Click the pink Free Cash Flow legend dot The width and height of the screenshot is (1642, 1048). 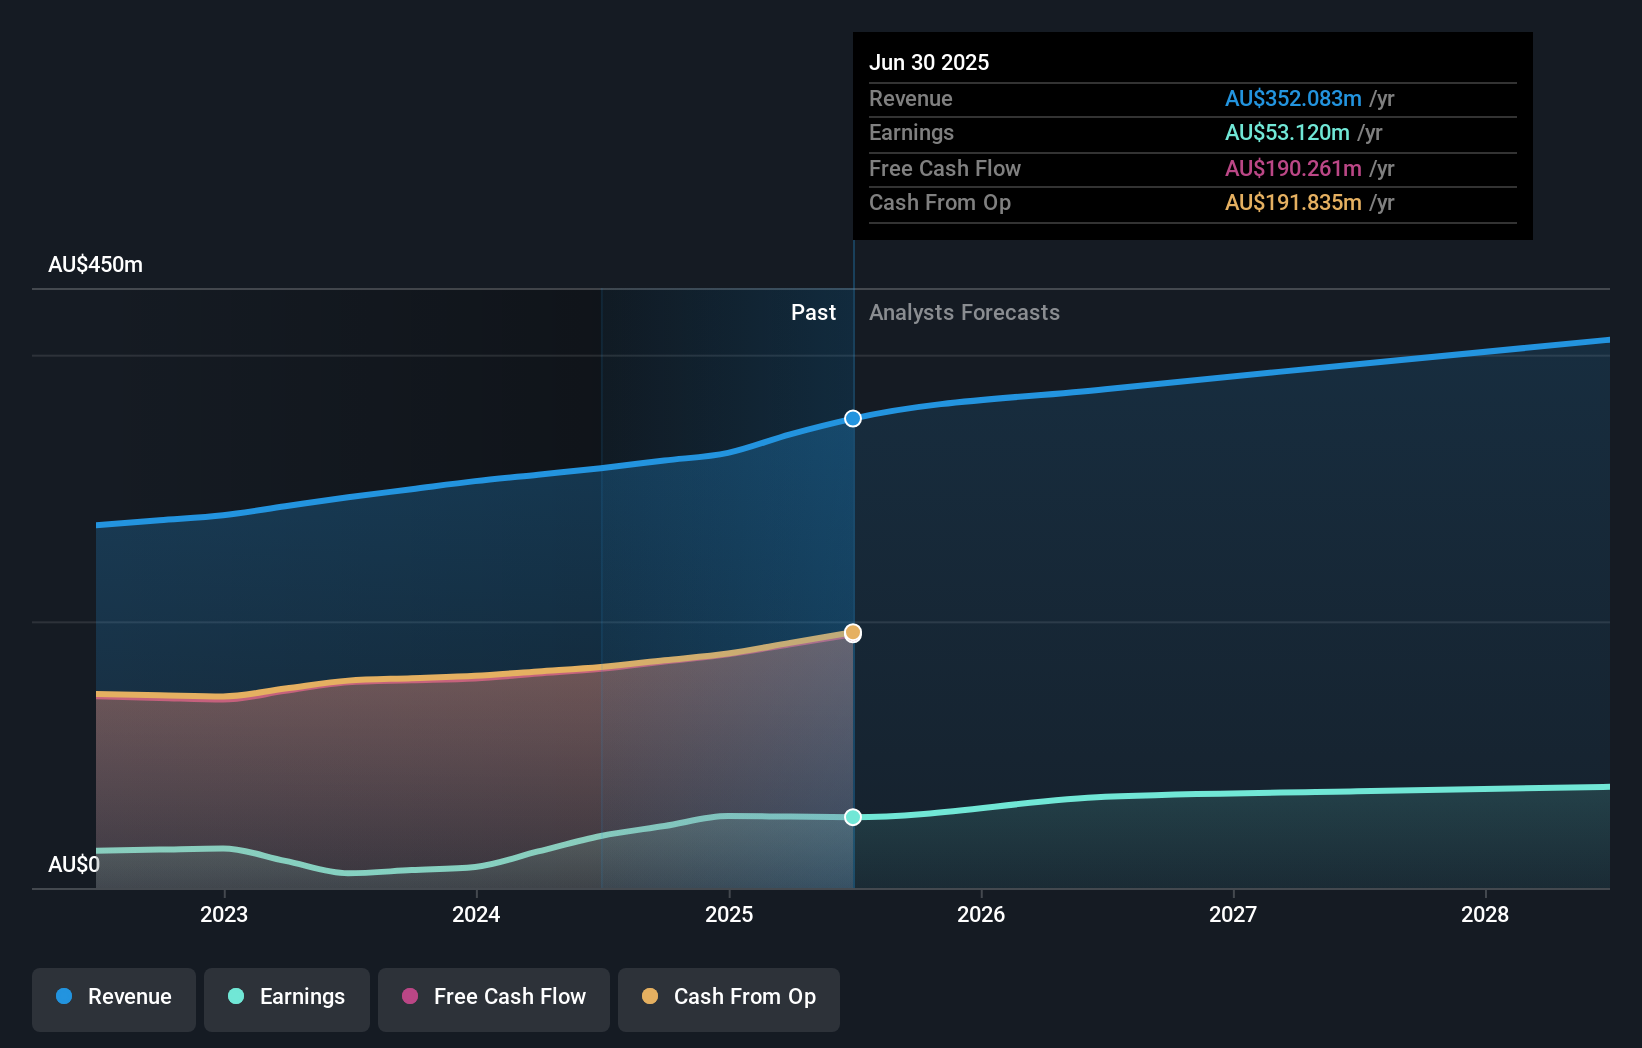pyautogui.click(x=409, y=997)
